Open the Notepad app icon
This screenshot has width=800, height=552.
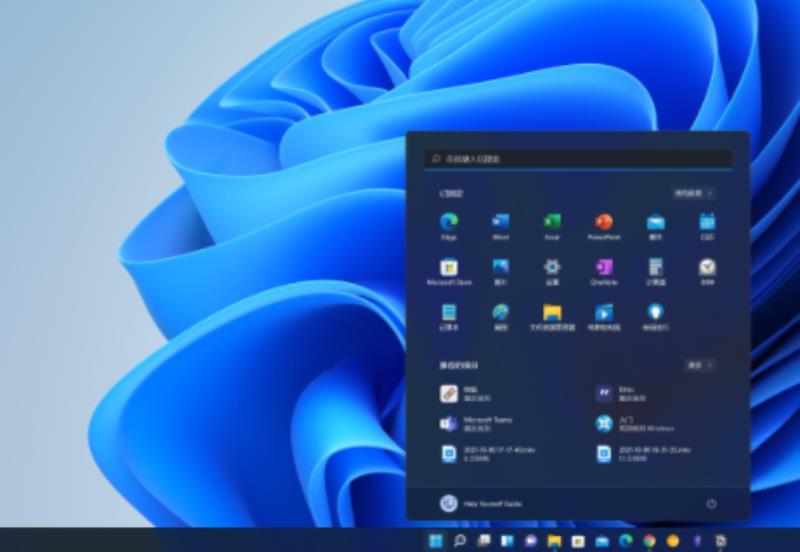(449, 312)
